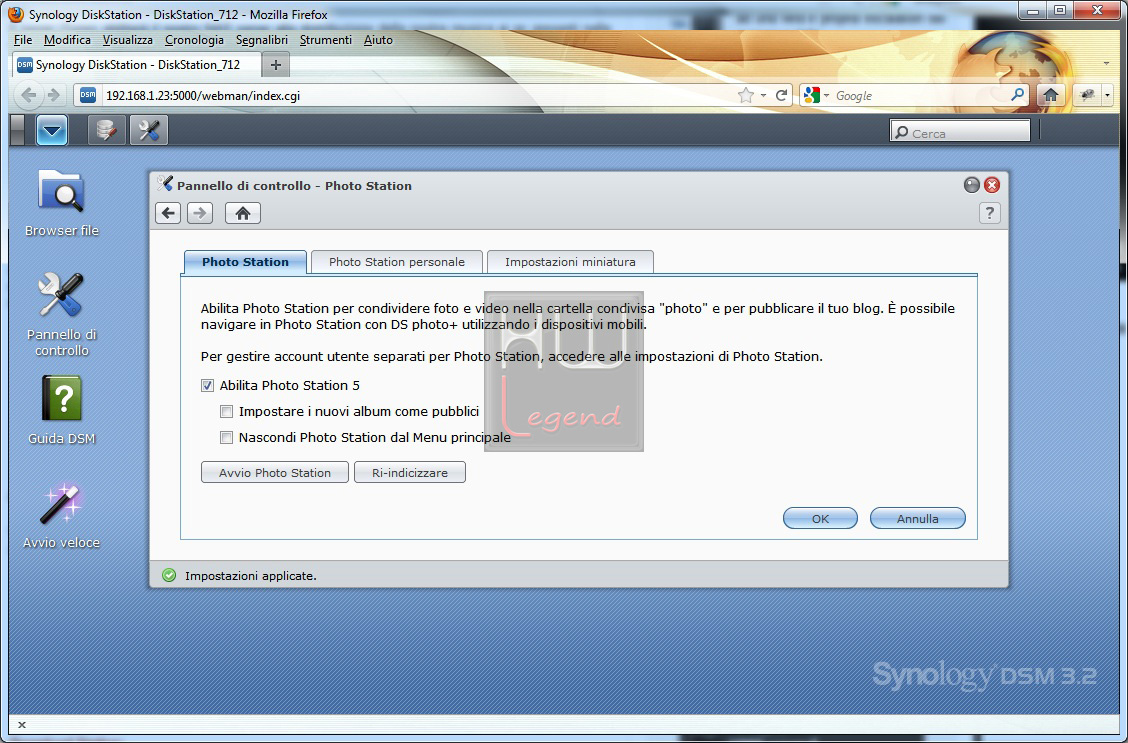The height and width of the screenshot is (743, 1128).
Task: Open the add-on icon dropdown arrow
Action: 1107,95
